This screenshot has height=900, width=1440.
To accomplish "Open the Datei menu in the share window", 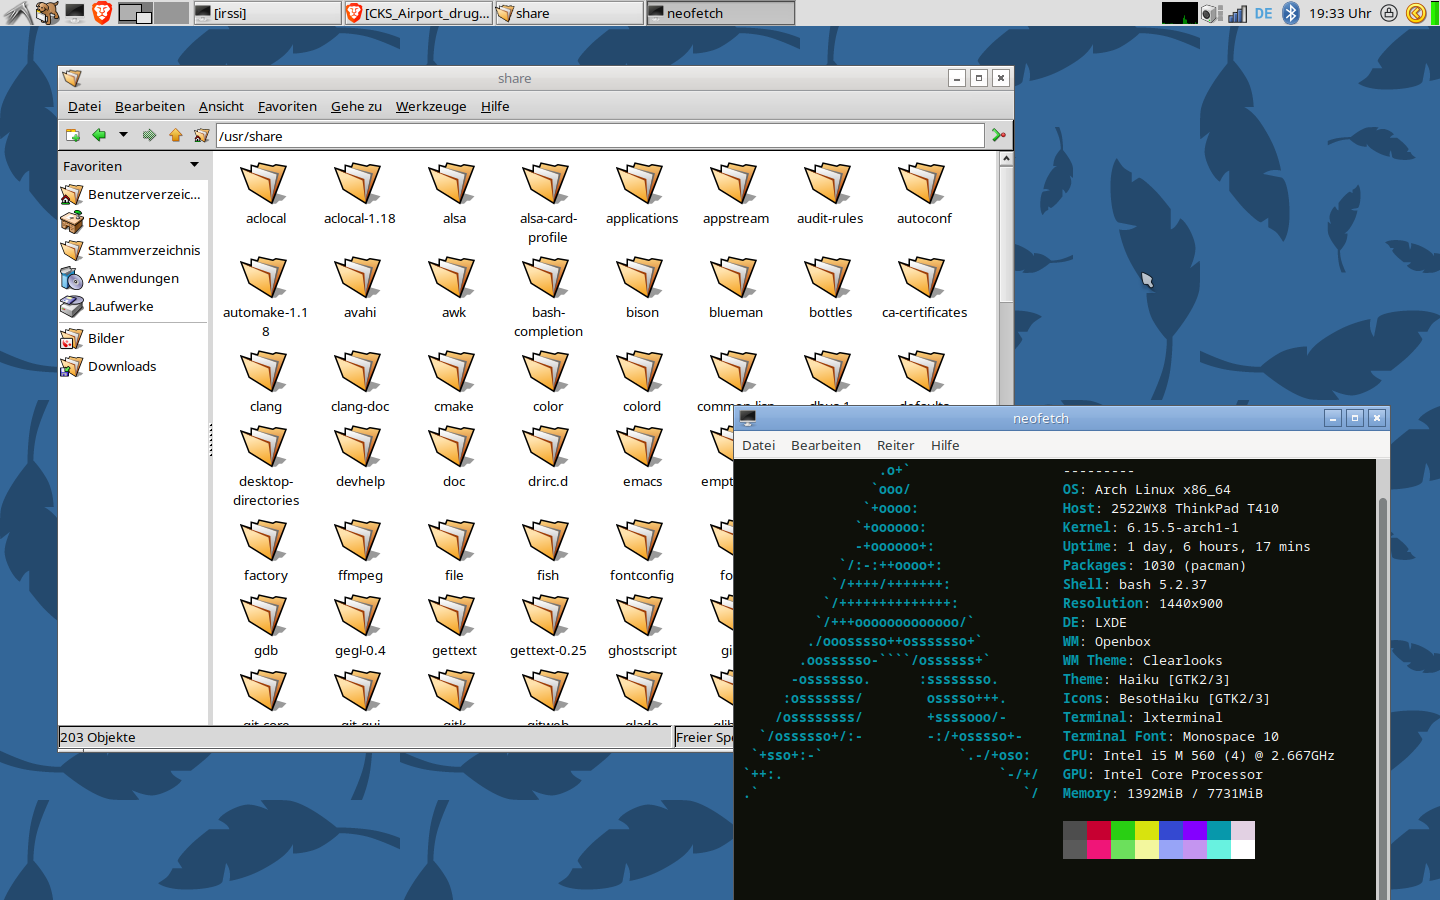I will tap(84, 106).
